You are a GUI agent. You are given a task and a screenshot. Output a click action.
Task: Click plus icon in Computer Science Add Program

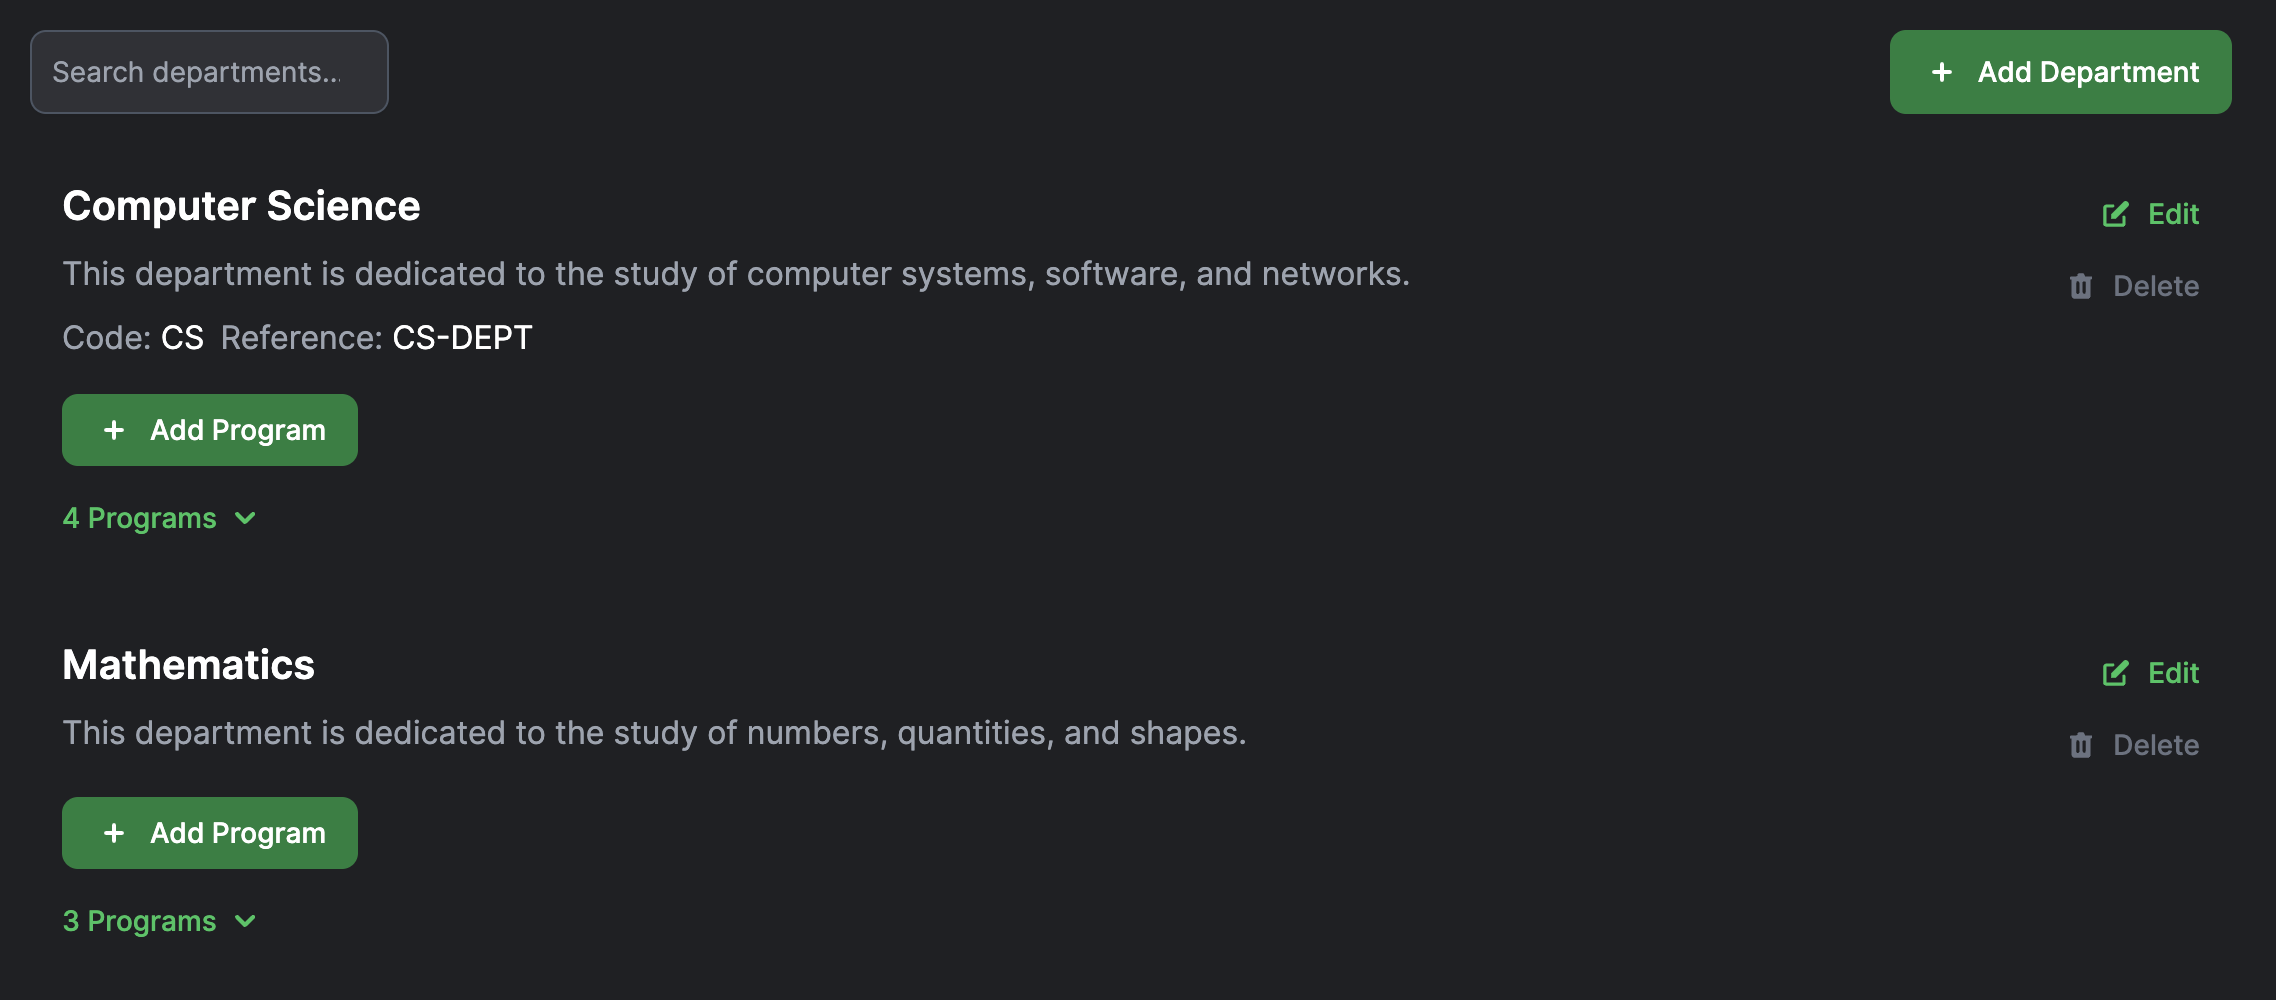(114, 430)
